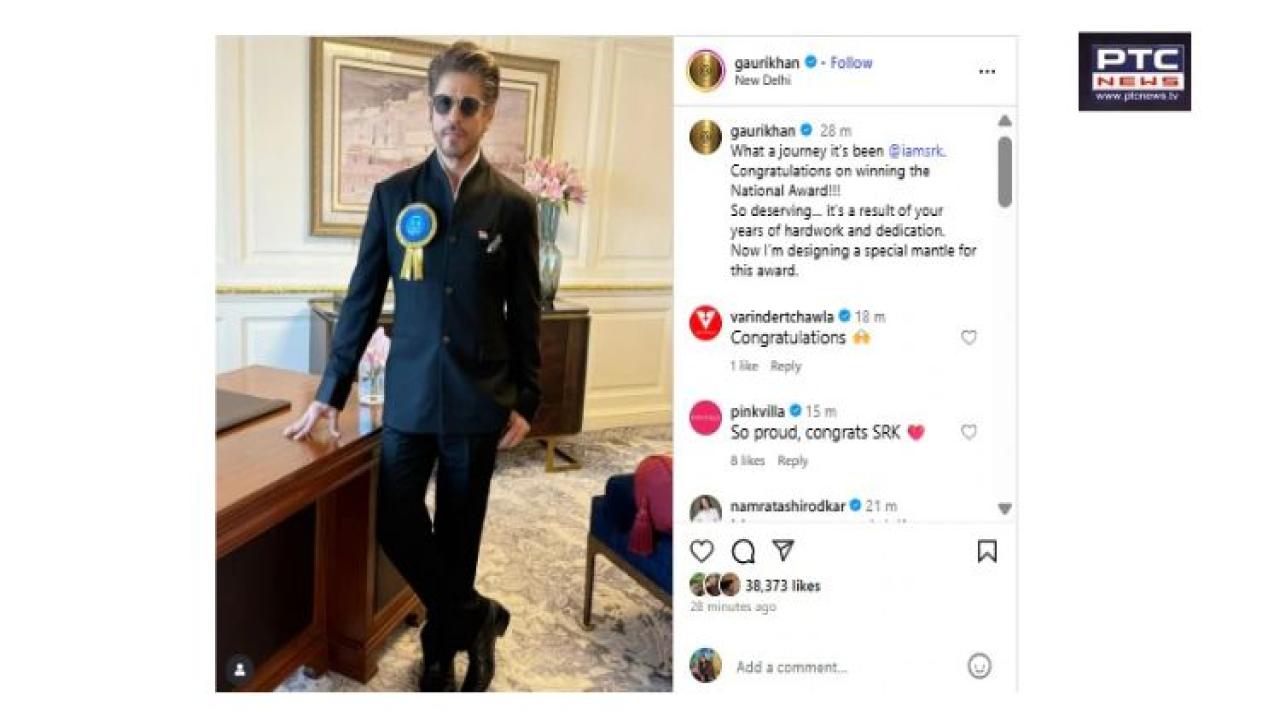The image size is (1280, 720).
Task: Save post with bookmark icon
Action: [987, 551]
